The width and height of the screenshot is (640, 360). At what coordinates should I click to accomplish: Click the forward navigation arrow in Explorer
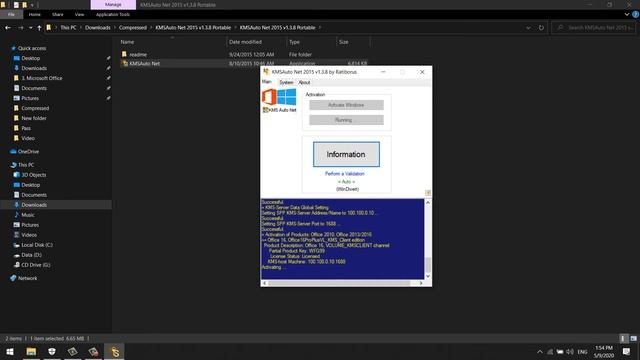[20, 28]
